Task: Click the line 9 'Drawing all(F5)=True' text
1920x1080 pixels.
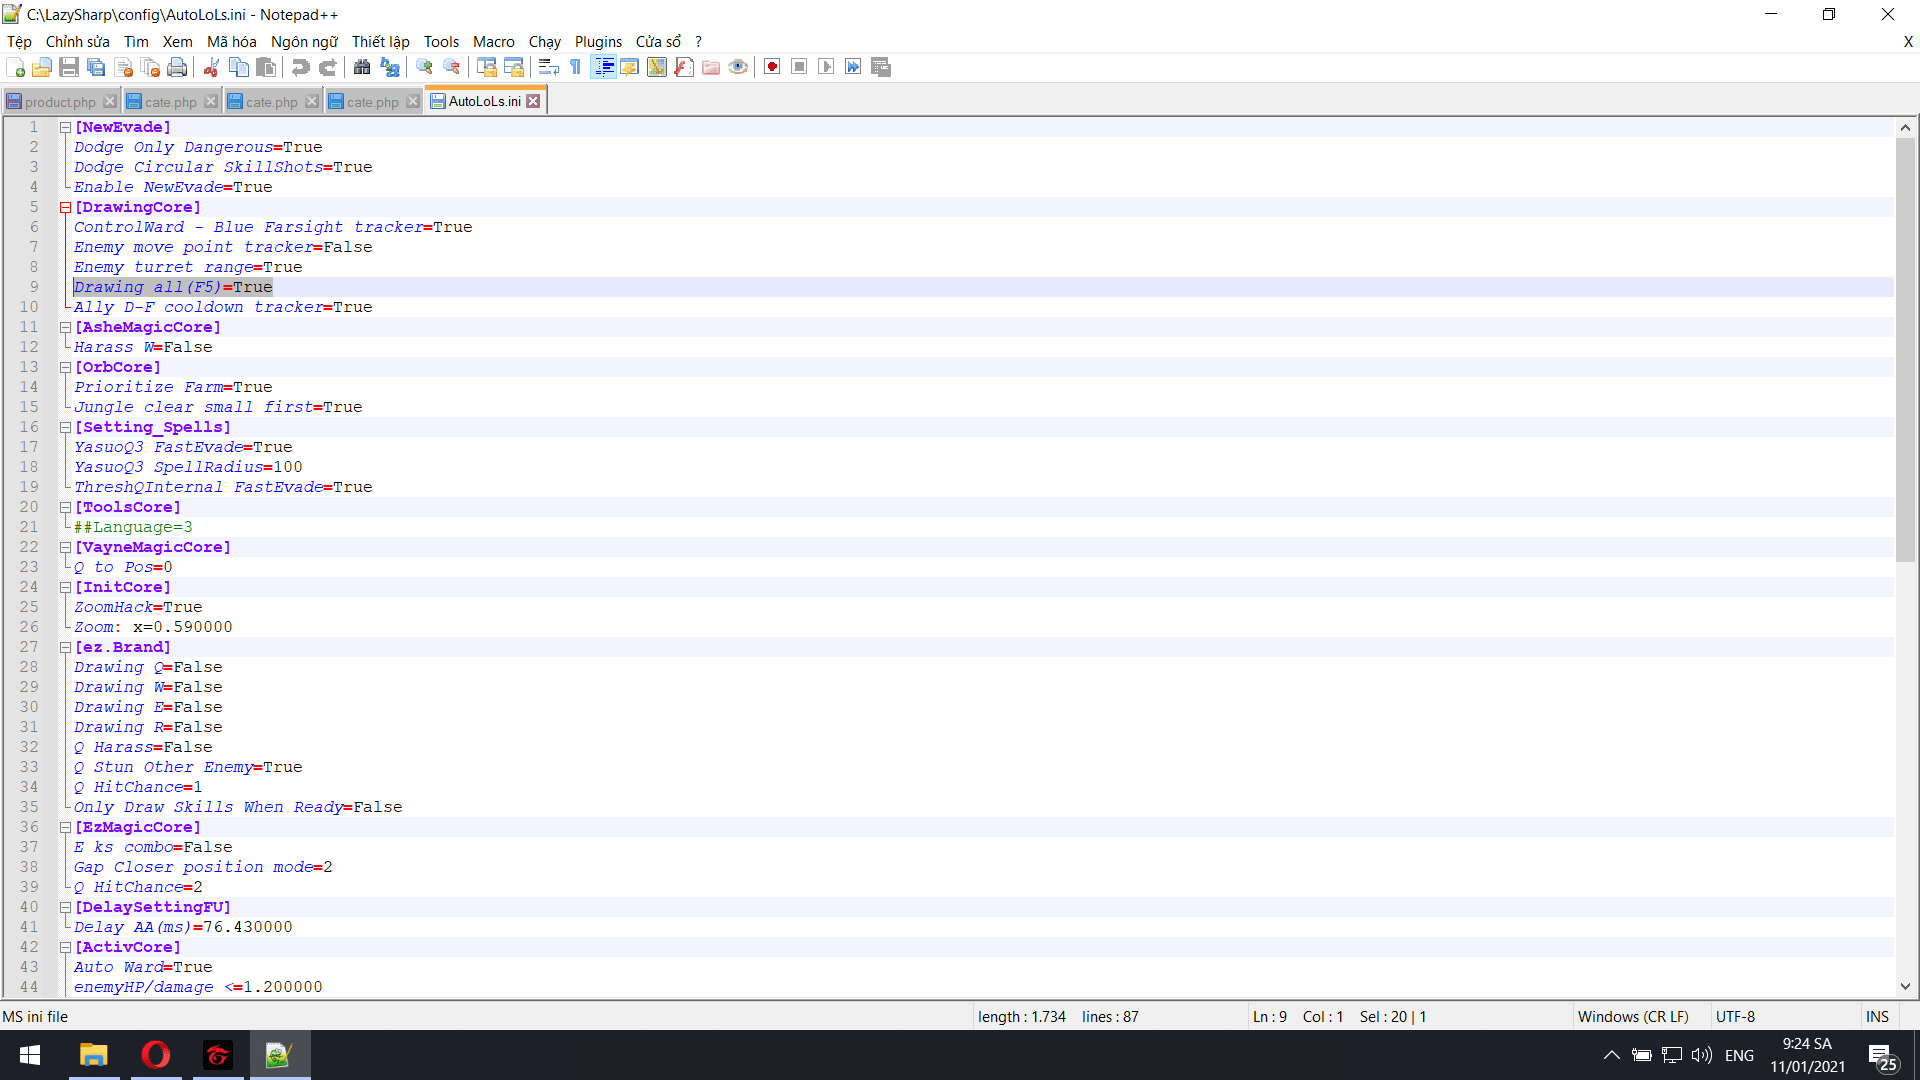Action: pos(173,287)
